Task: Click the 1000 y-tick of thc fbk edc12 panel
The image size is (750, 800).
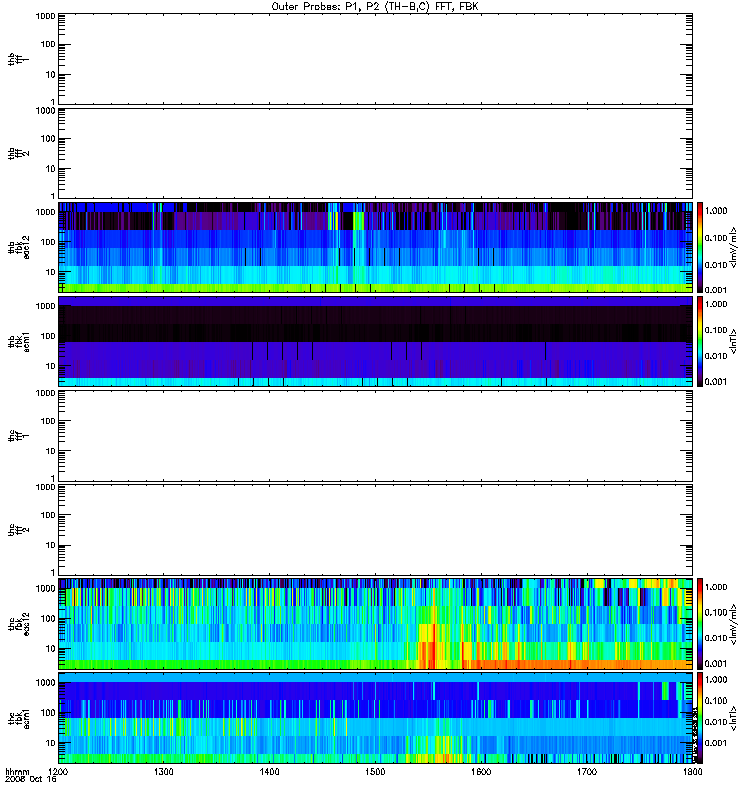Action: 45,588
